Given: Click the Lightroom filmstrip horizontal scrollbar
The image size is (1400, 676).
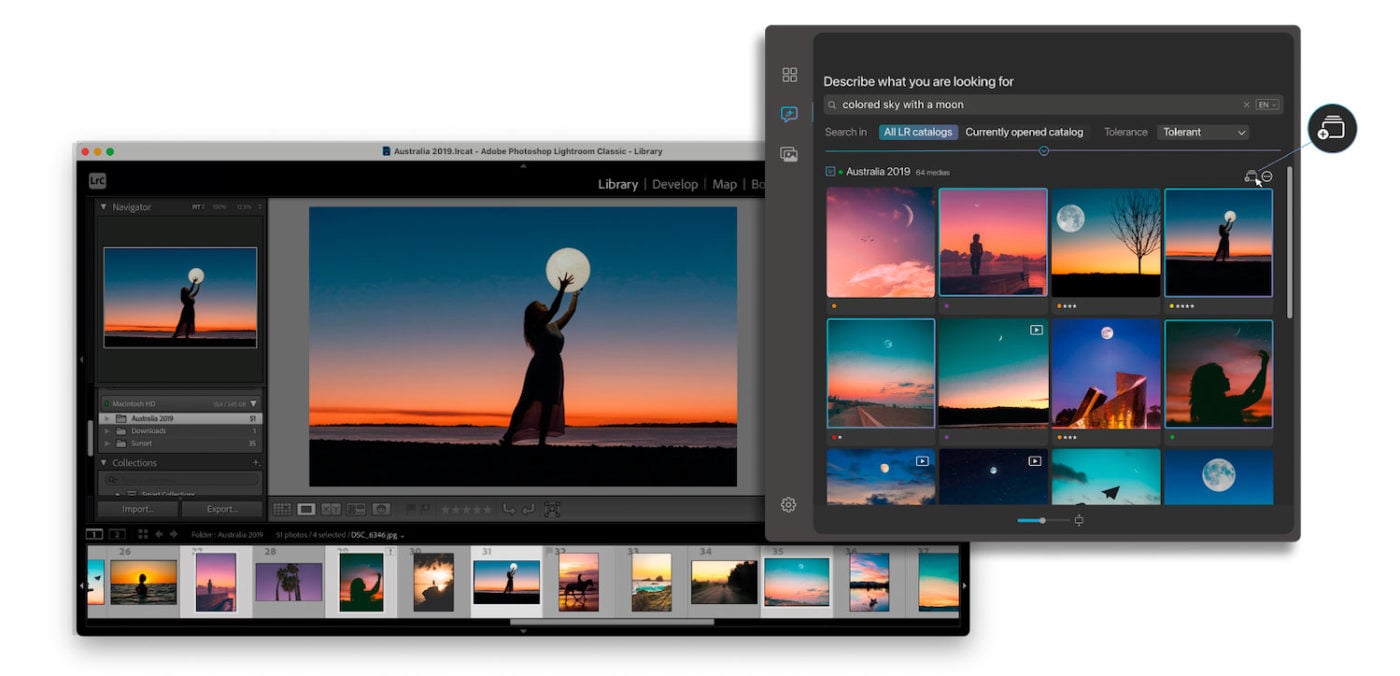Looking at the screenshot, I should [x=612, y=622].
